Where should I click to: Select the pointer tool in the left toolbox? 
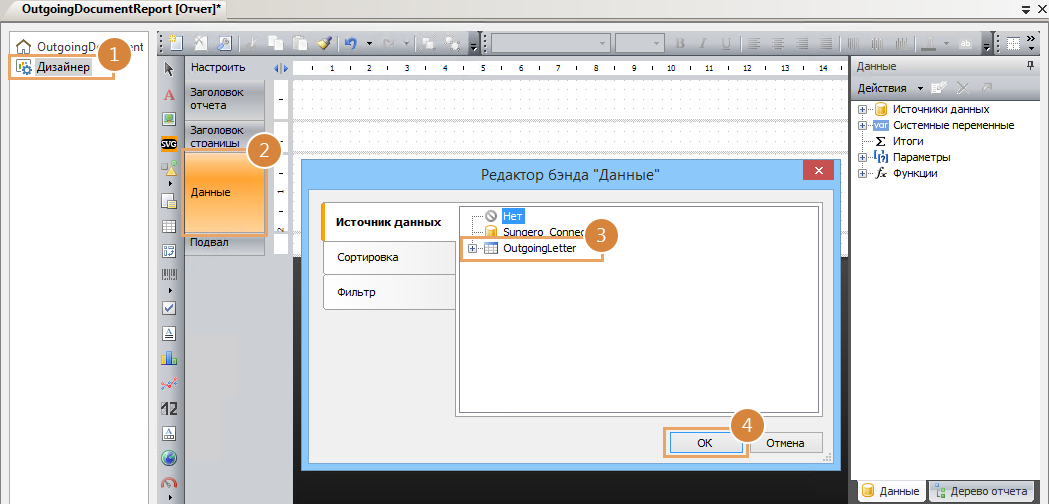point(169,69)
